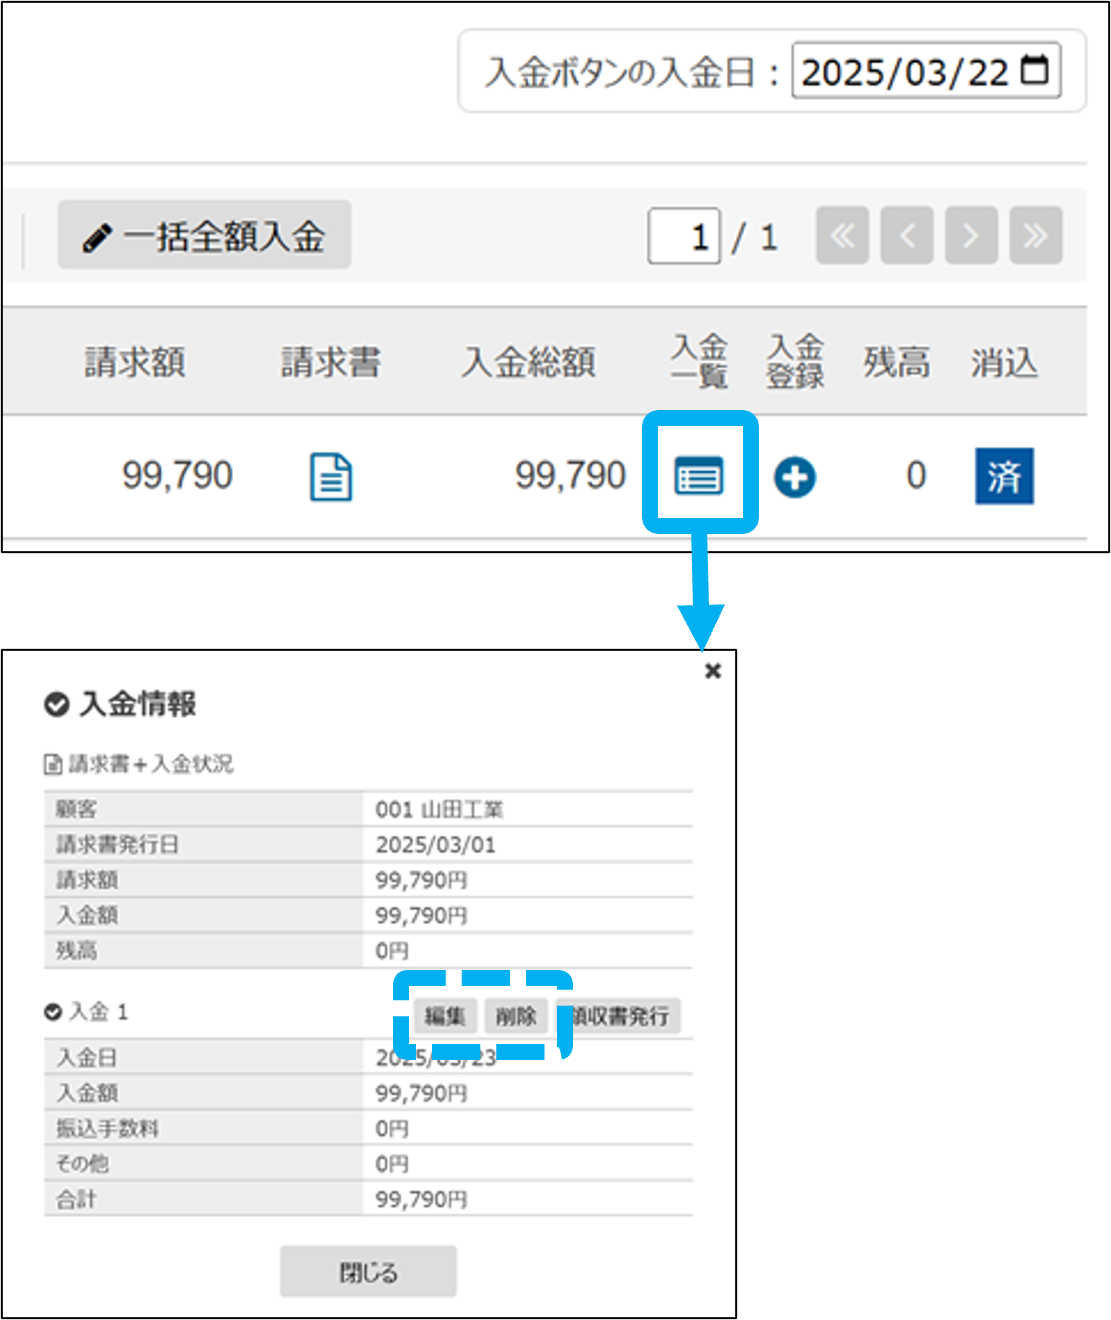Click 編集 for 入金 1

pos(445,1016)
